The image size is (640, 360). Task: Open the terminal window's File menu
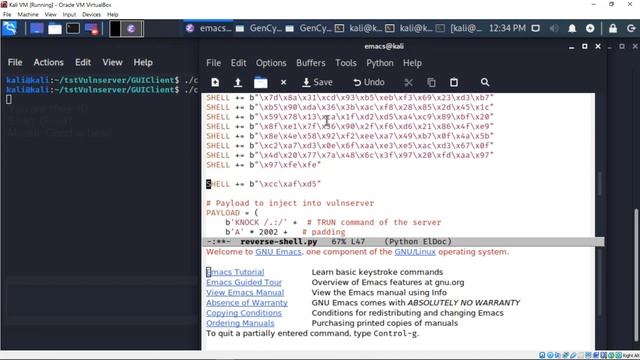15,62
